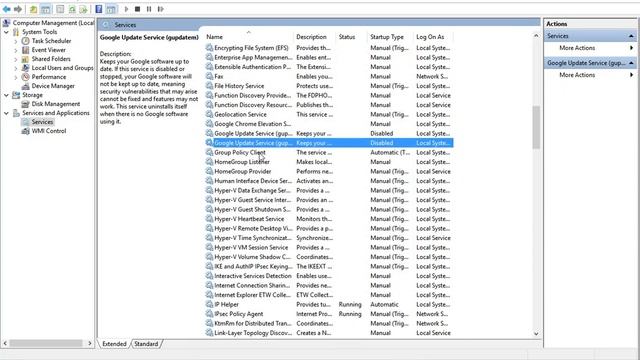Click the gear icon beside Fax service

pos(209,76)
